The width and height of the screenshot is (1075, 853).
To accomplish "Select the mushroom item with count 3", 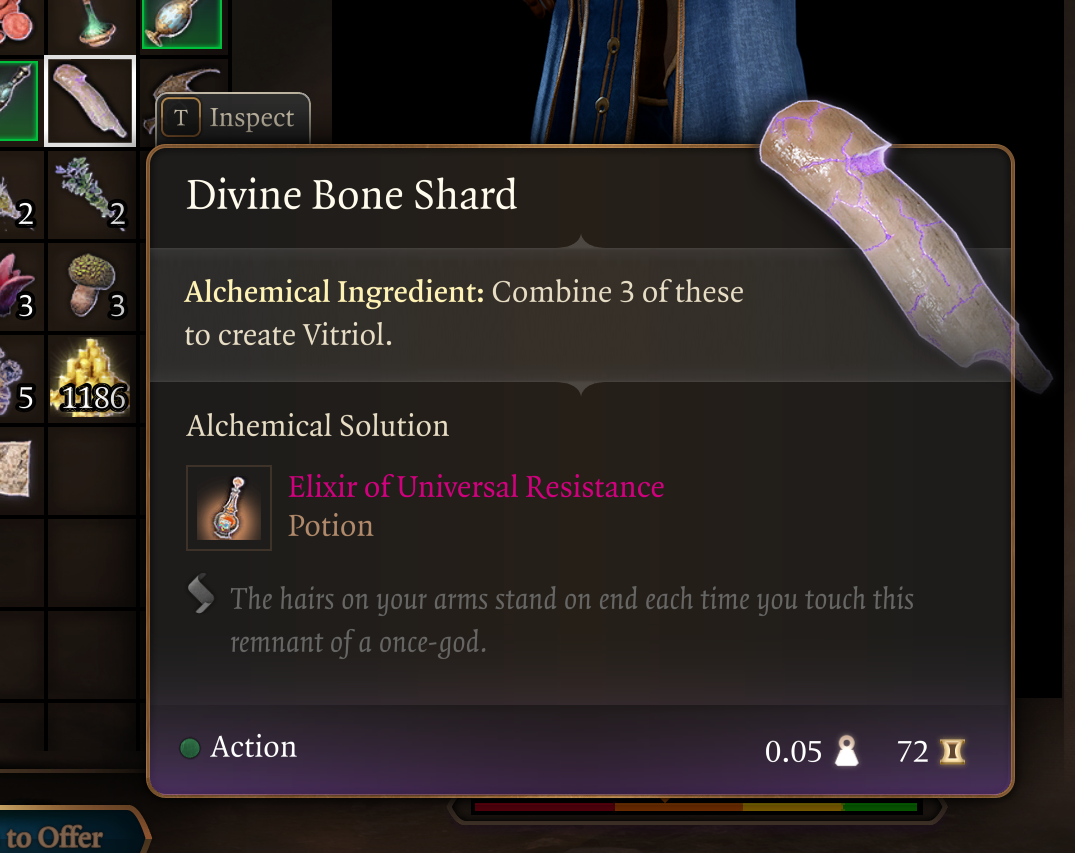I will pyautogui.click(x=93, y=287).
